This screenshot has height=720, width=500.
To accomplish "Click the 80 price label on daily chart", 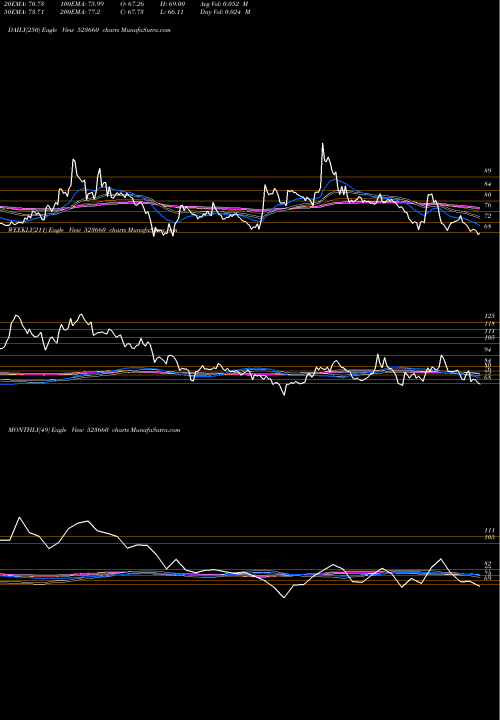I will pyautogui.click(x=488, y=195).
